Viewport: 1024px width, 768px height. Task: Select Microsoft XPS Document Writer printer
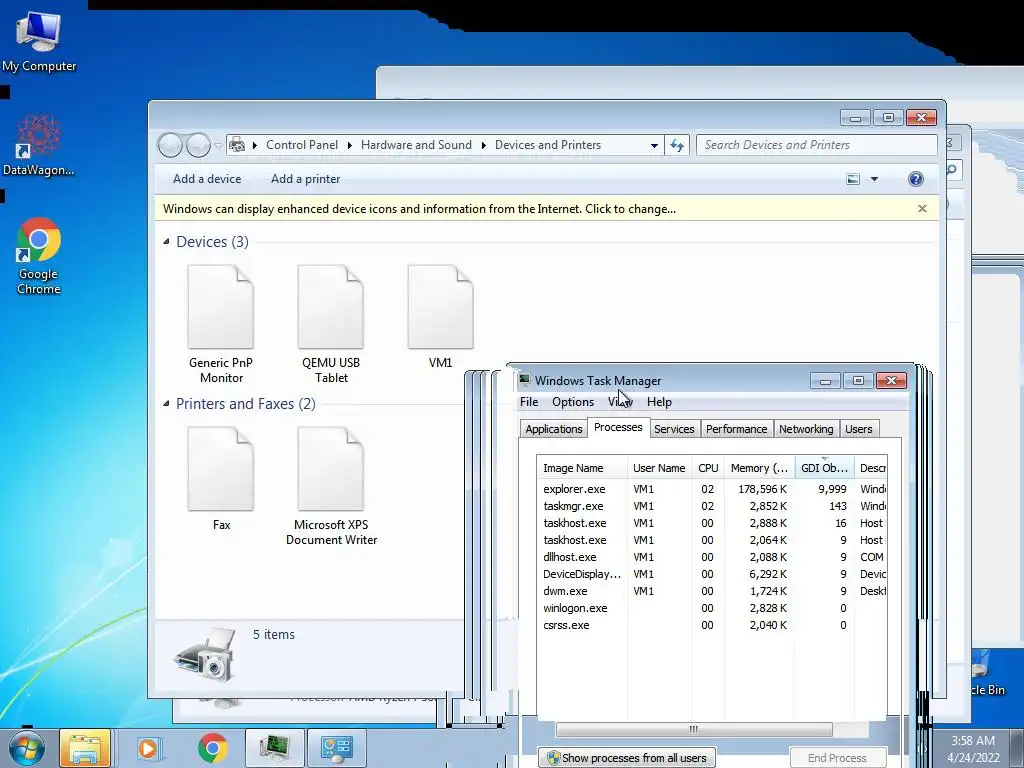coord(331,487)
